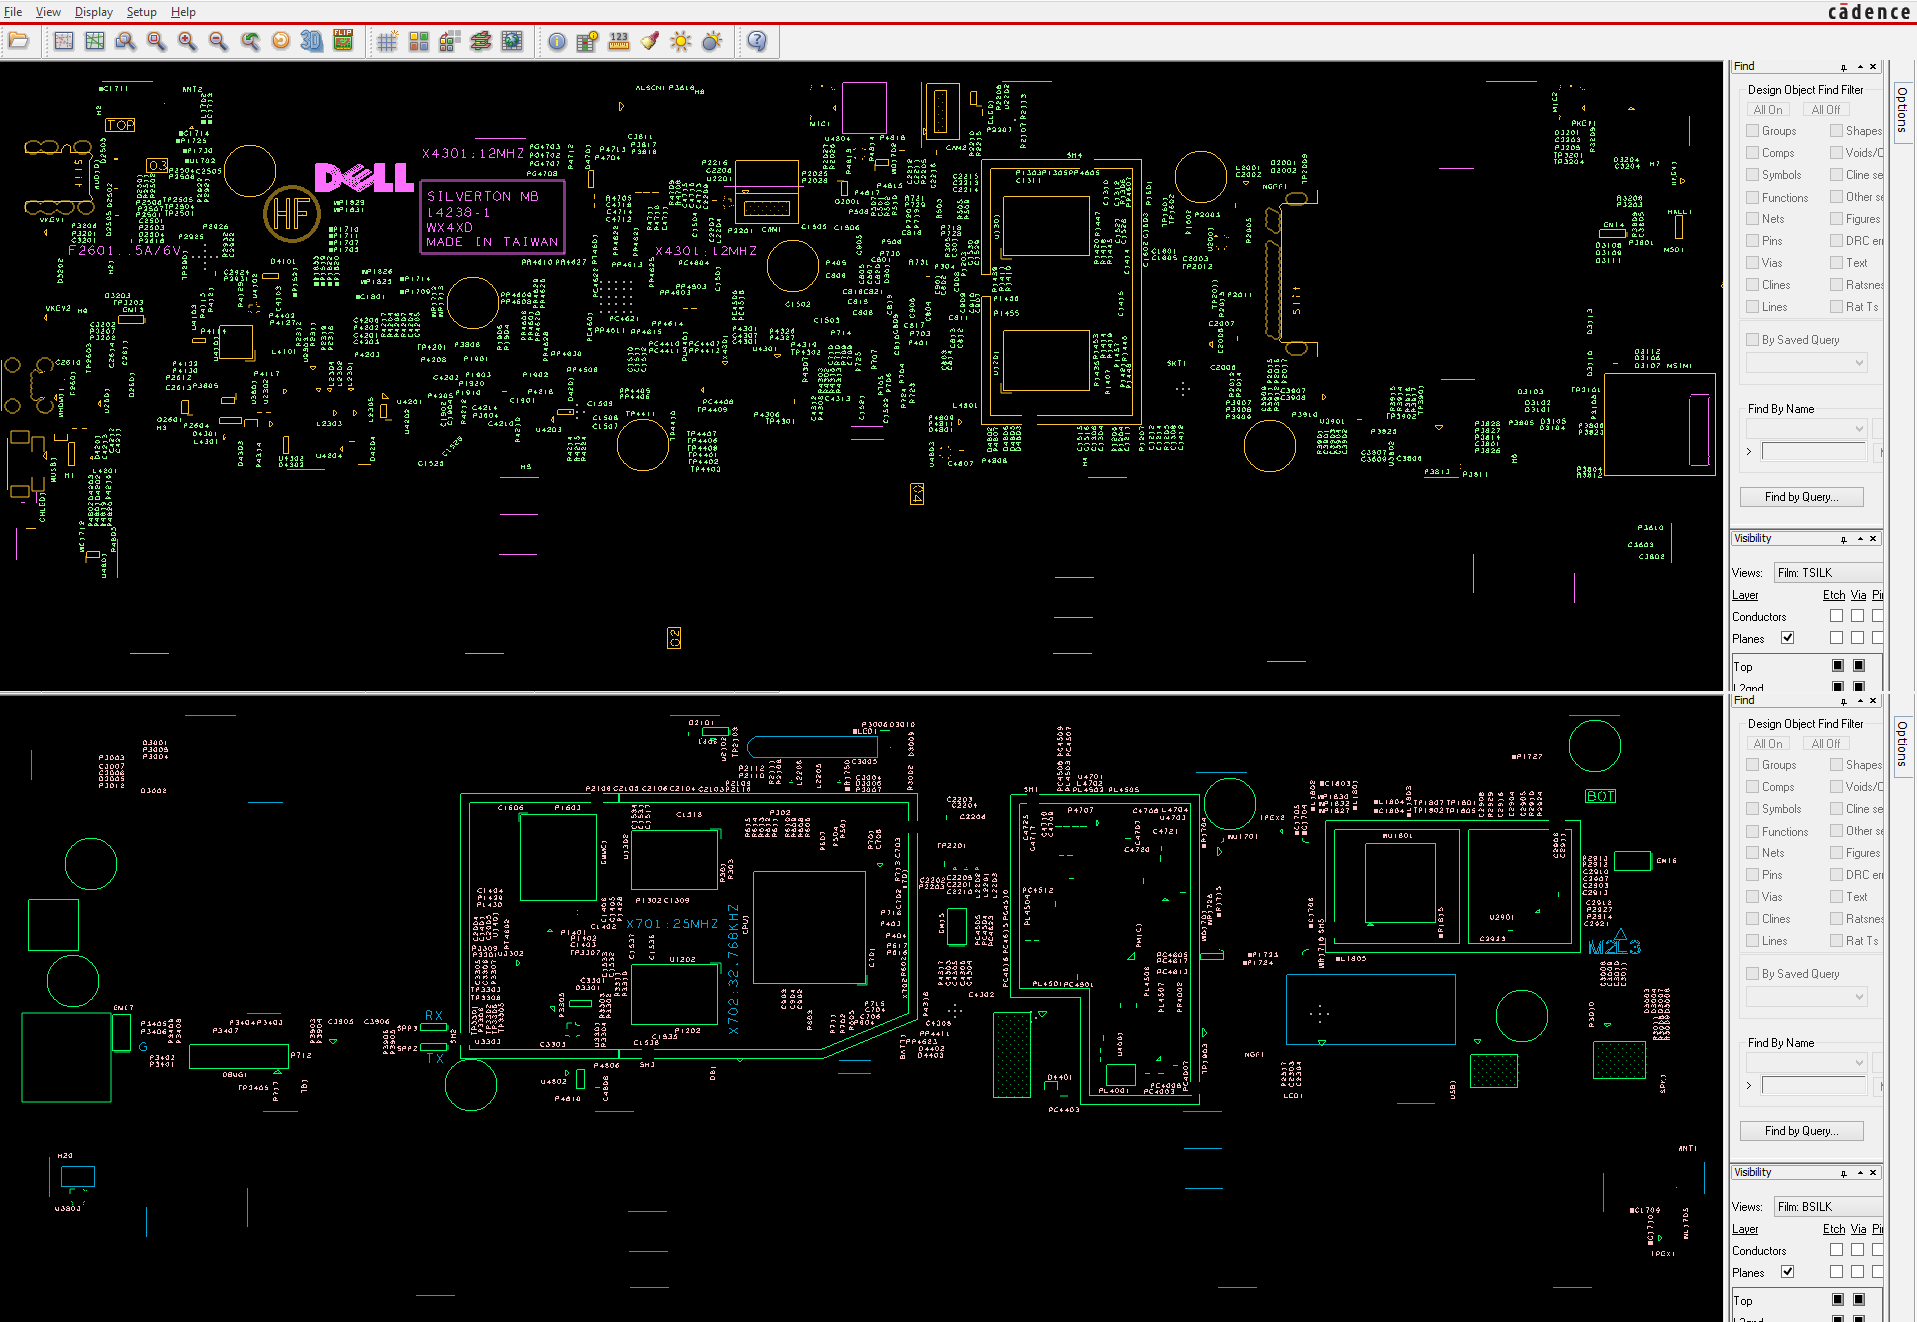Enable Conductors Etch checkbox in top Visibility panel
This screenshot has height=1322, width=1917.
click(x=1836, y=616)
